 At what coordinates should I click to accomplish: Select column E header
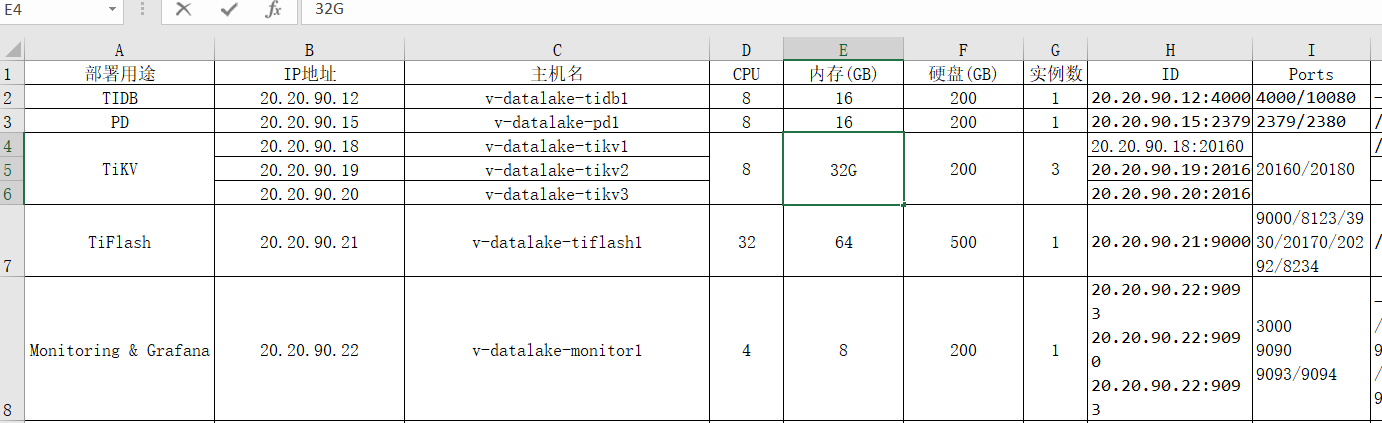[843, 50]
